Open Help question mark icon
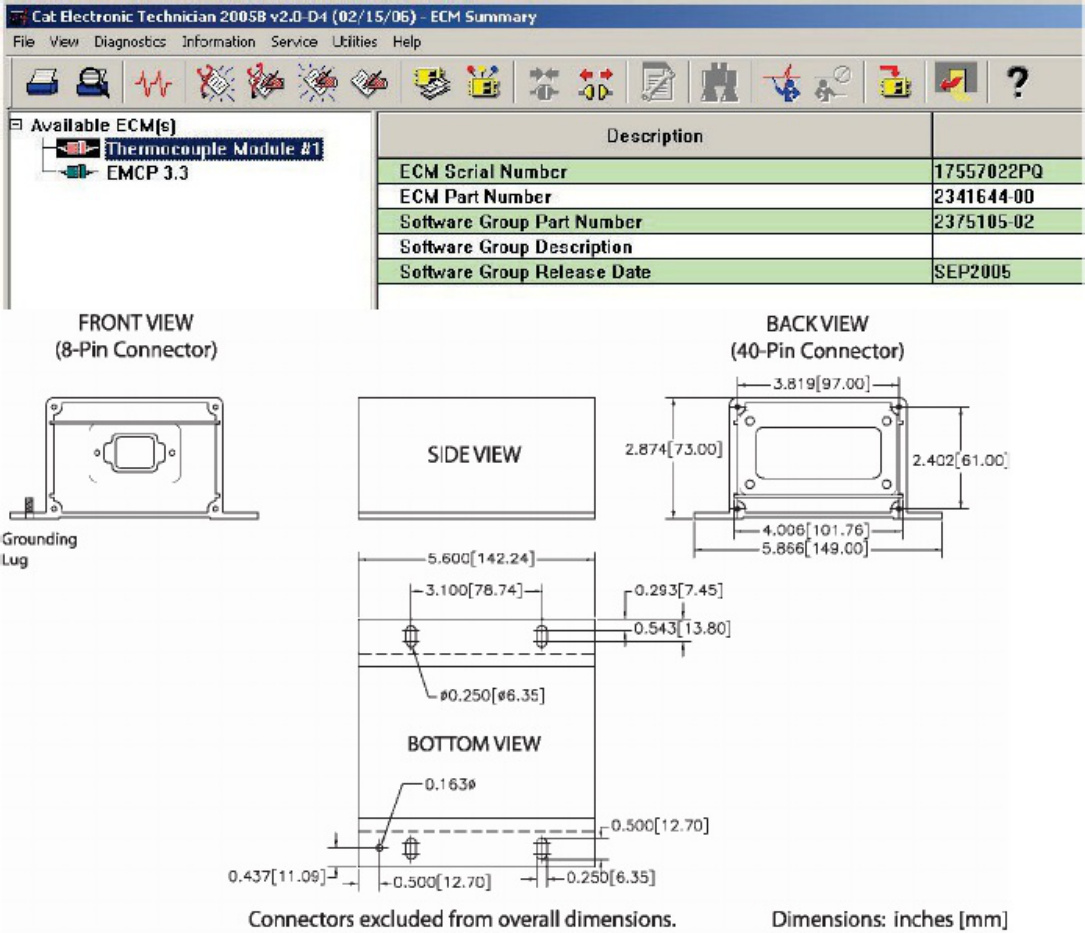Viewport: 1085px width, 933px height. (1017, 82)
